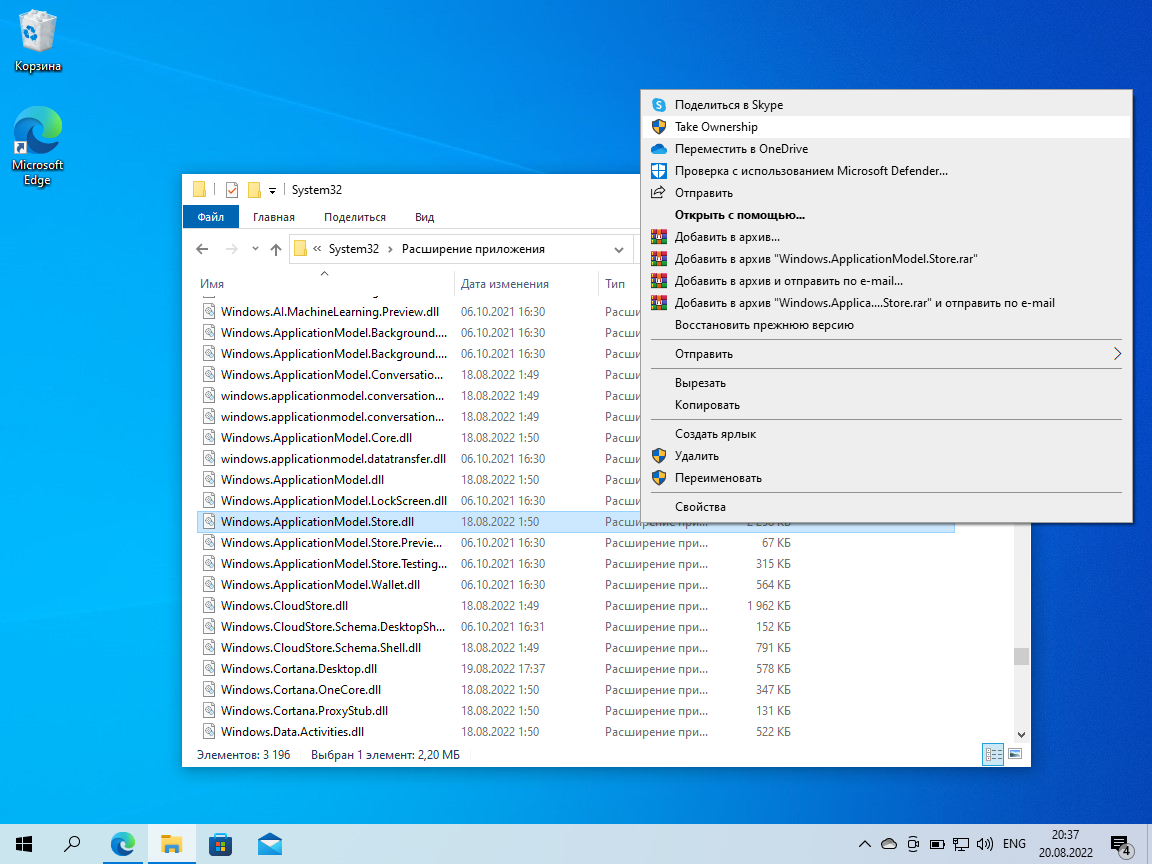Open Mail app from taskbar
The height and width of the screenshot is (864, 1152).
point(270,844)
